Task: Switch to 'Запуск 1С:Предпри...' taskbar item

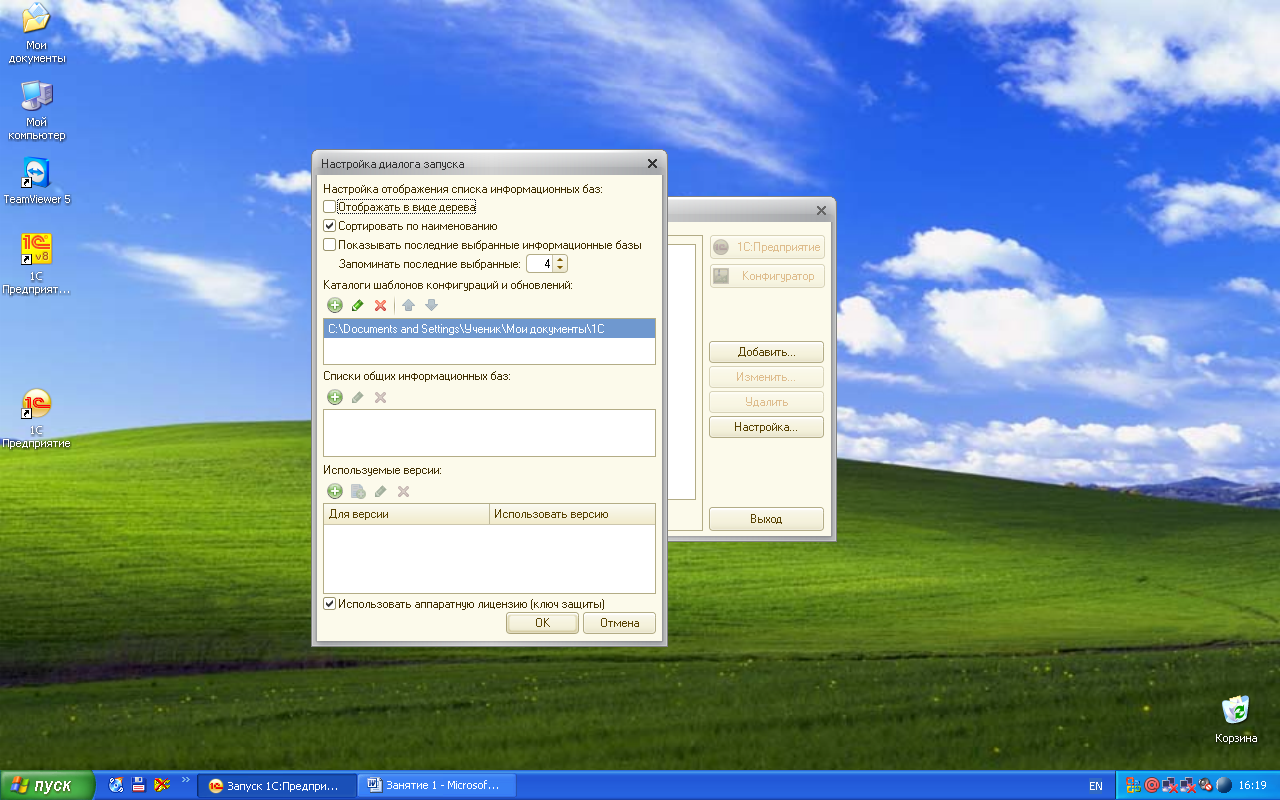Action: point(277,785)
